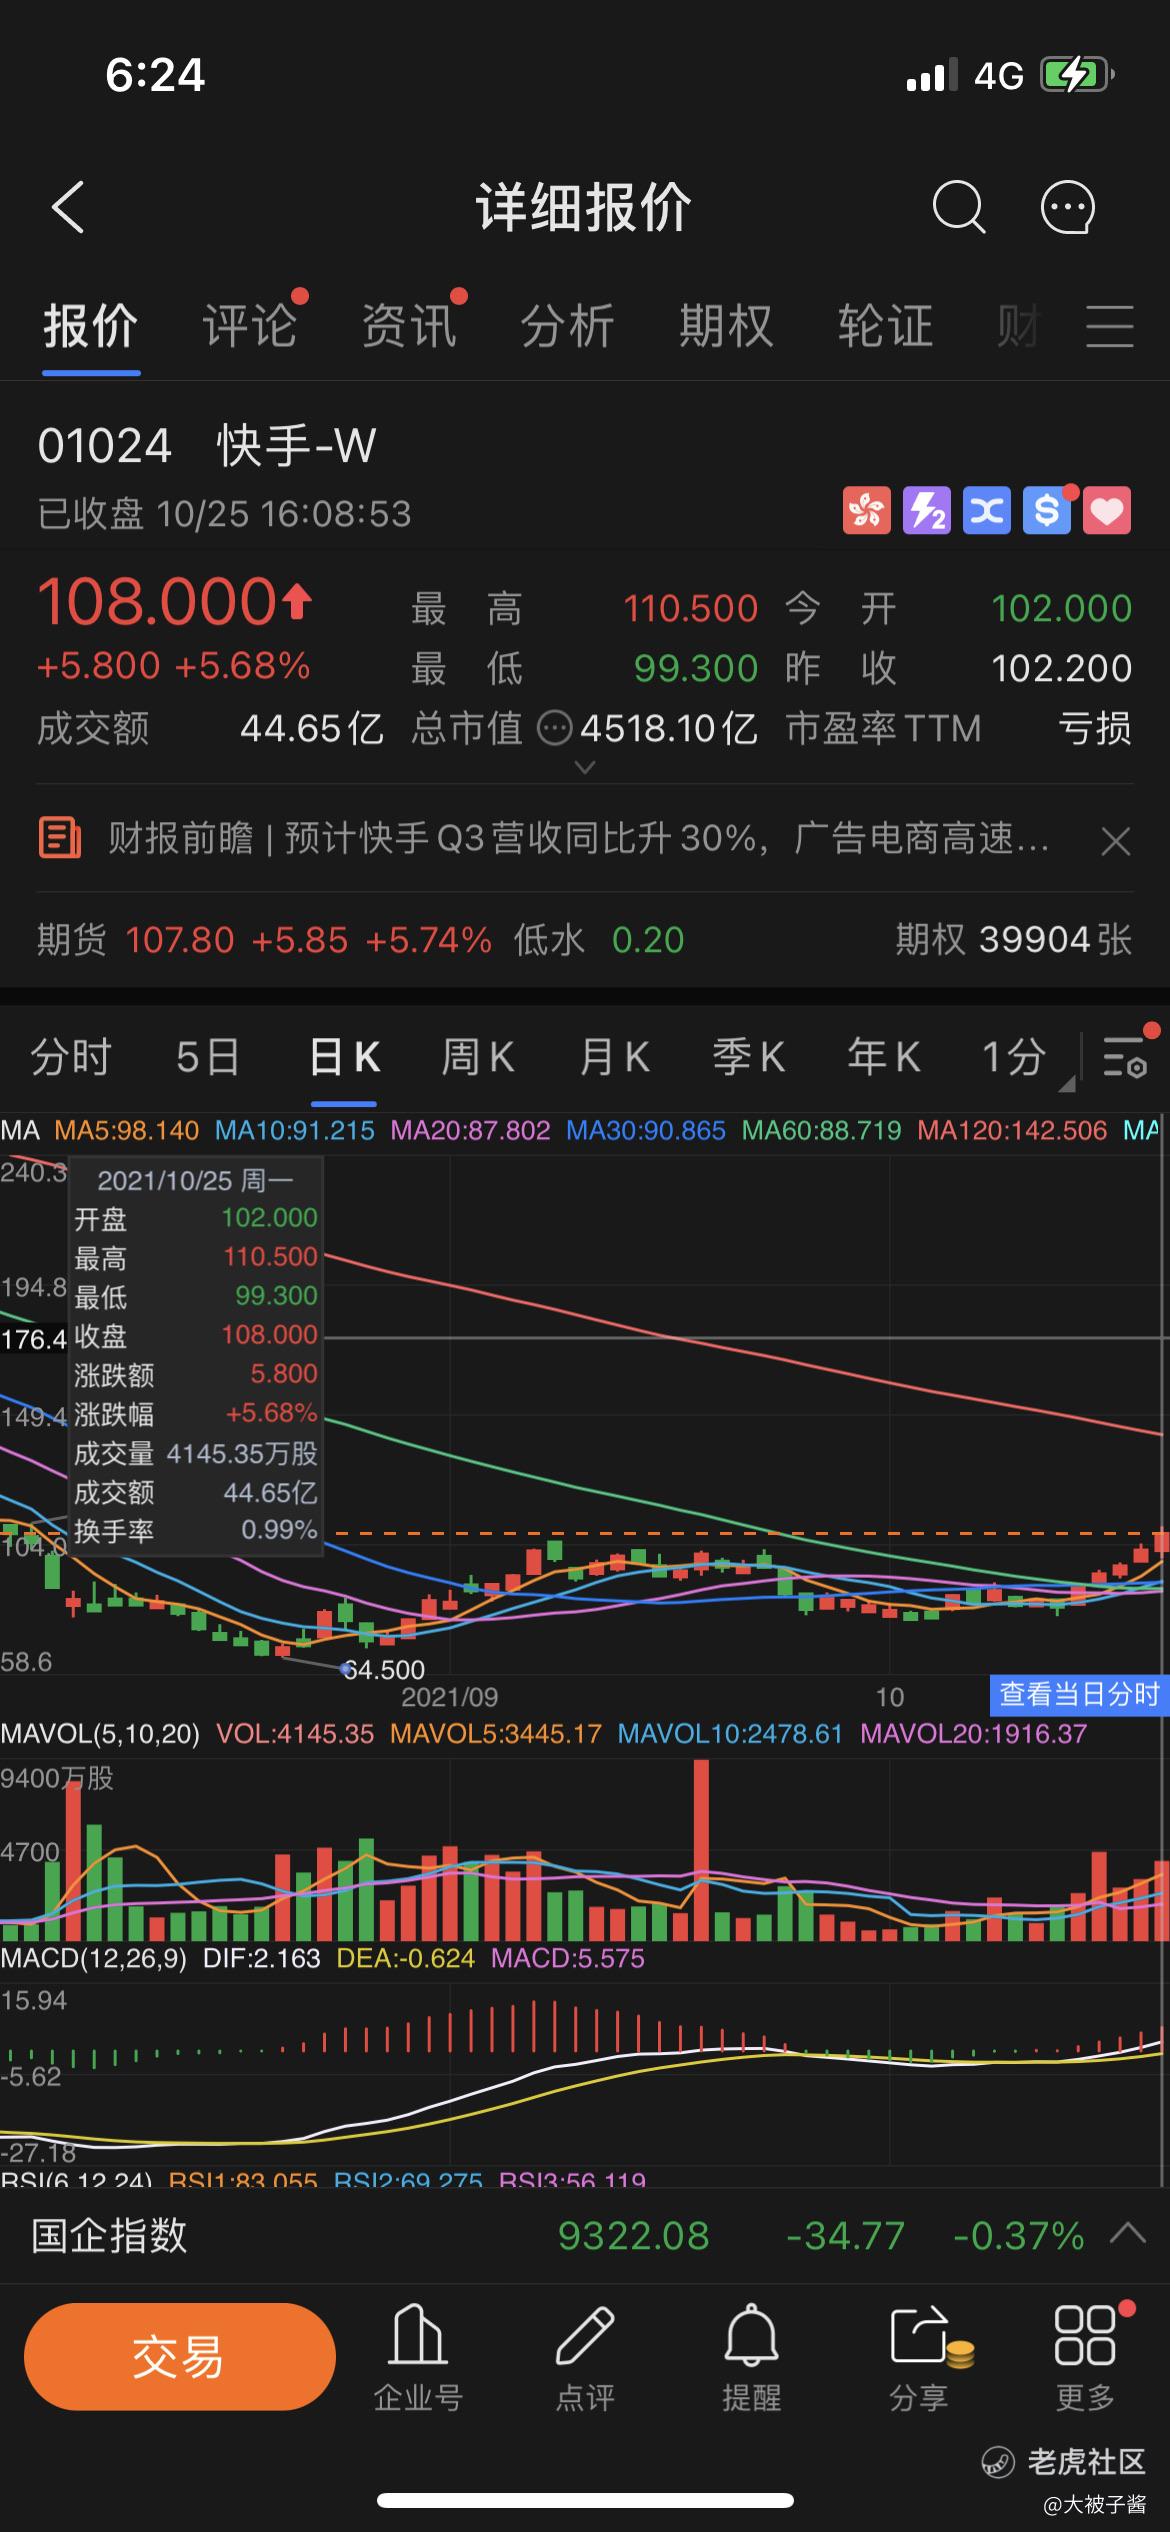Select the 周K chart period
1170x2532 pixels.
click(x=478, y=1057)
